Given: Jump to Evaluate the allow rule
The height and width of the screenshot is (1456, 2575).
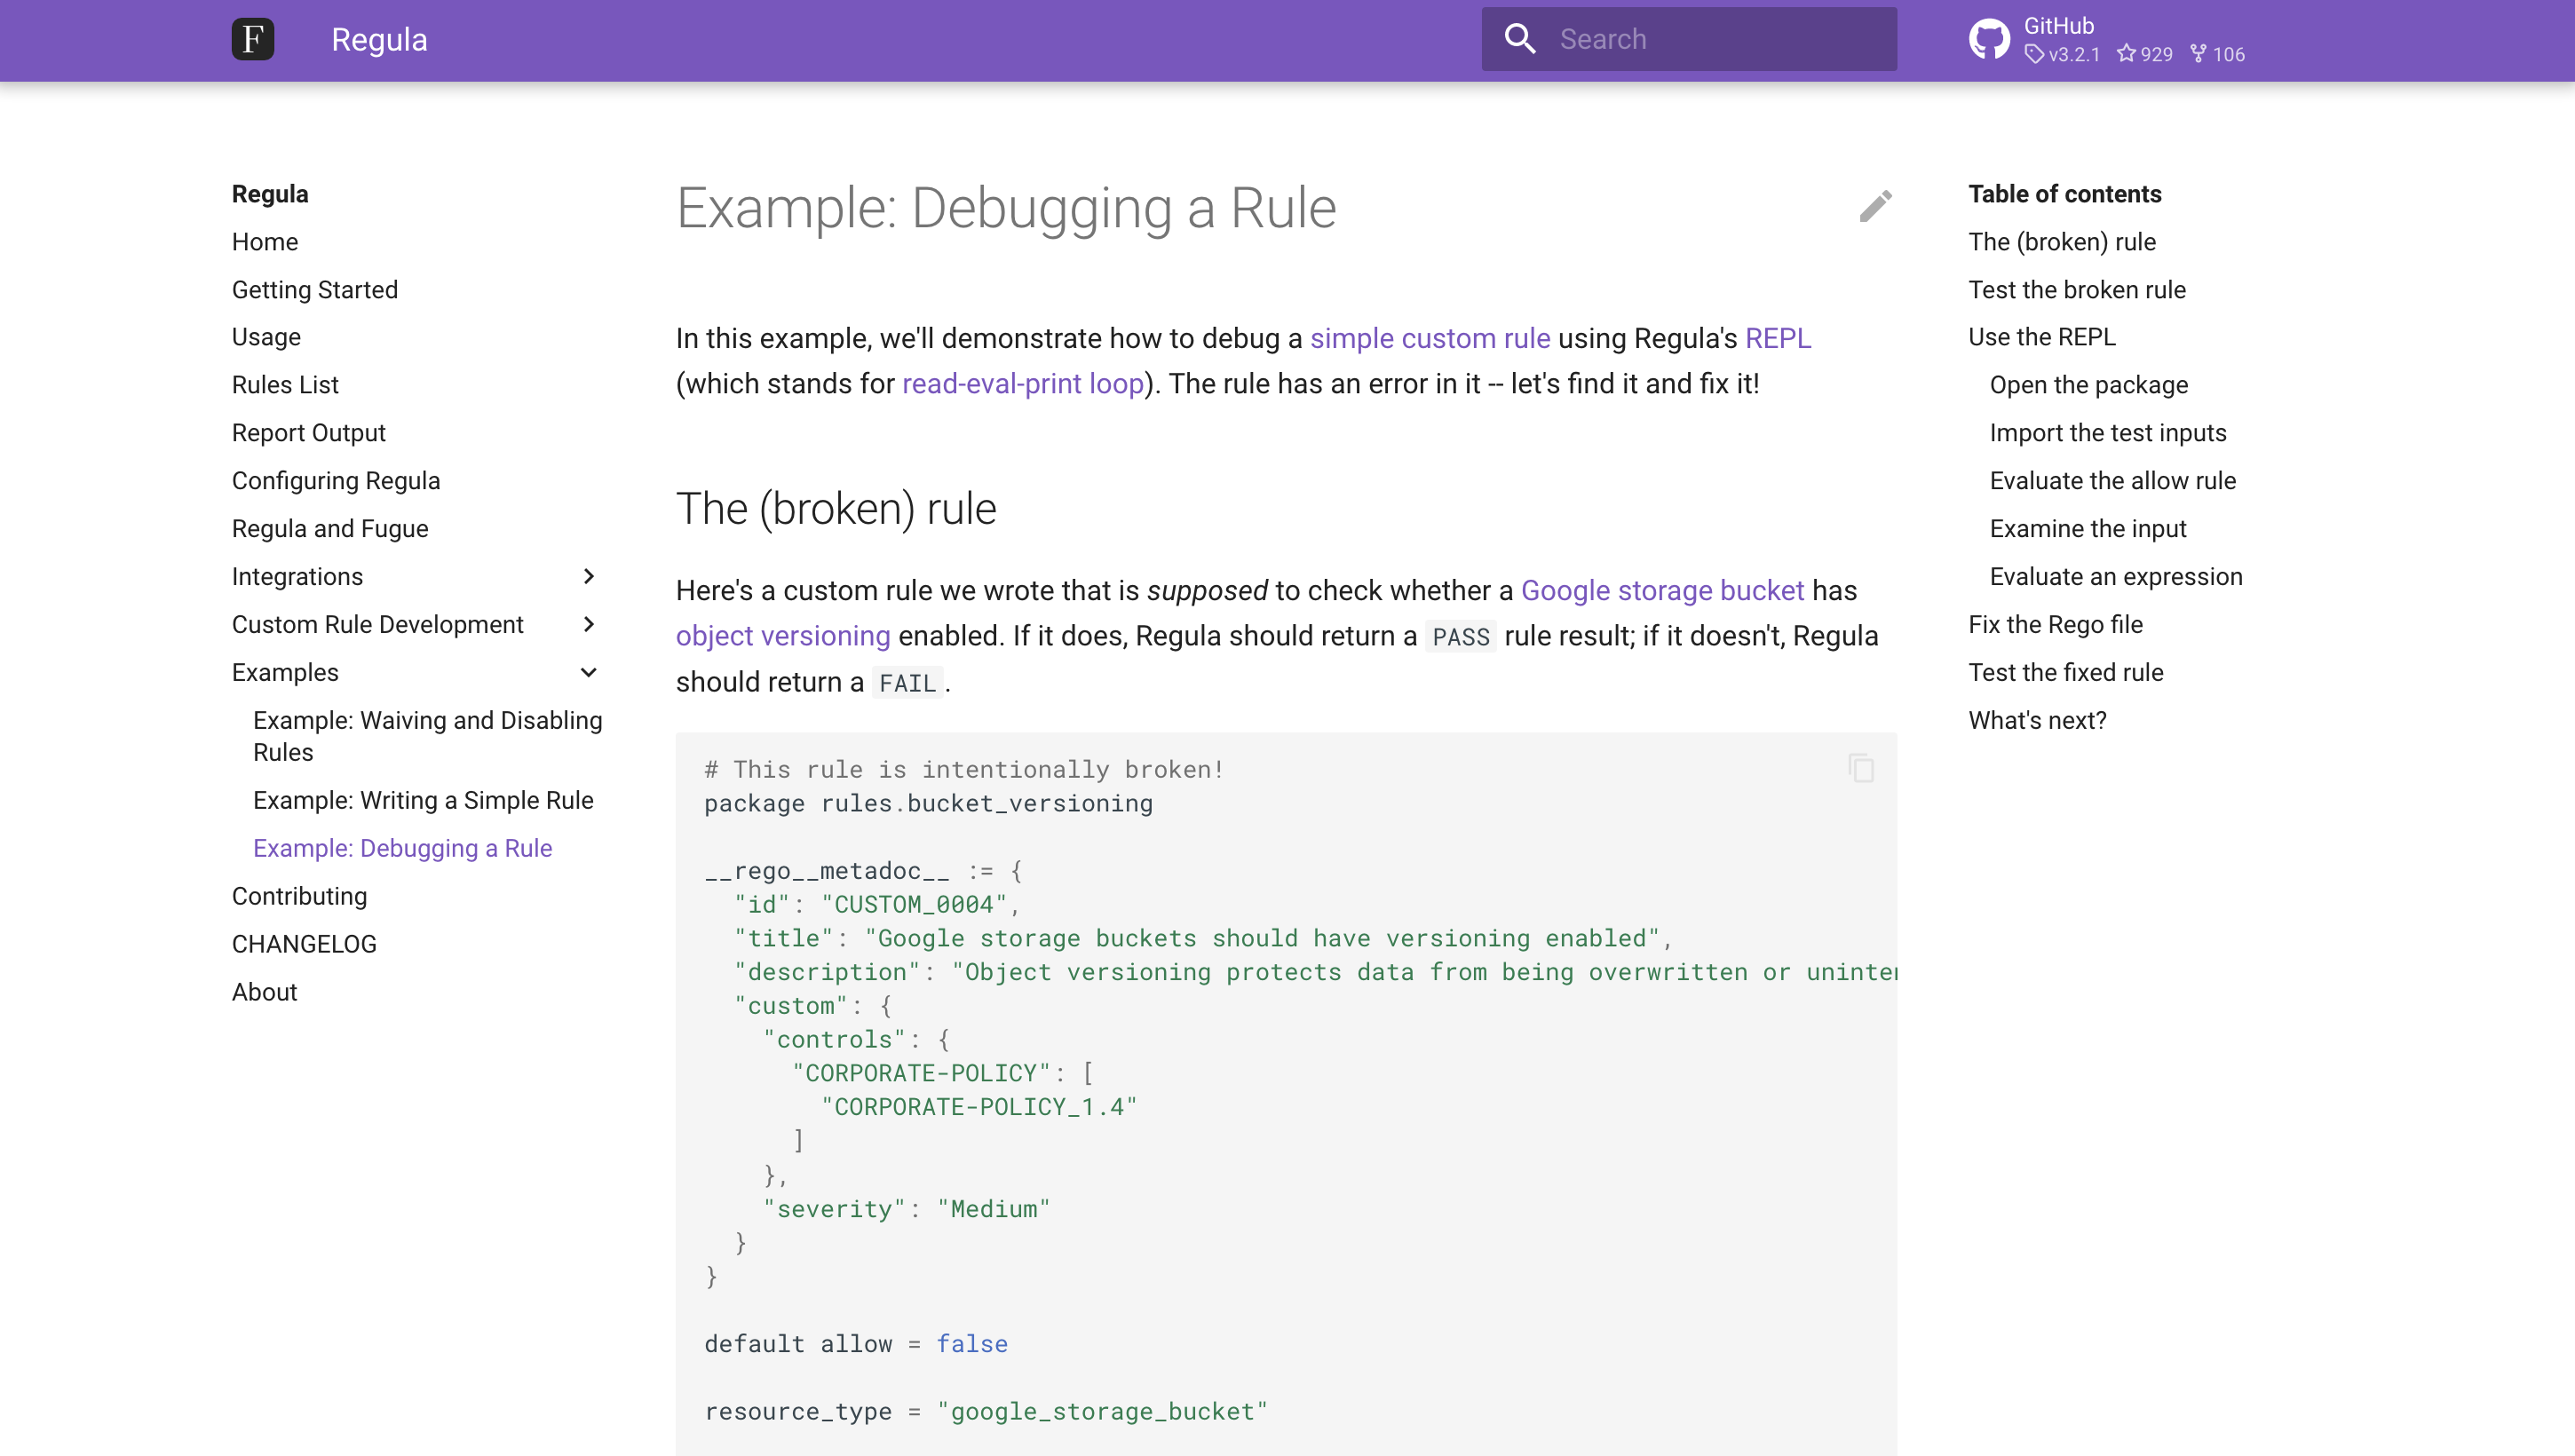Looking at the screenshot, I should coord(2113,481).
